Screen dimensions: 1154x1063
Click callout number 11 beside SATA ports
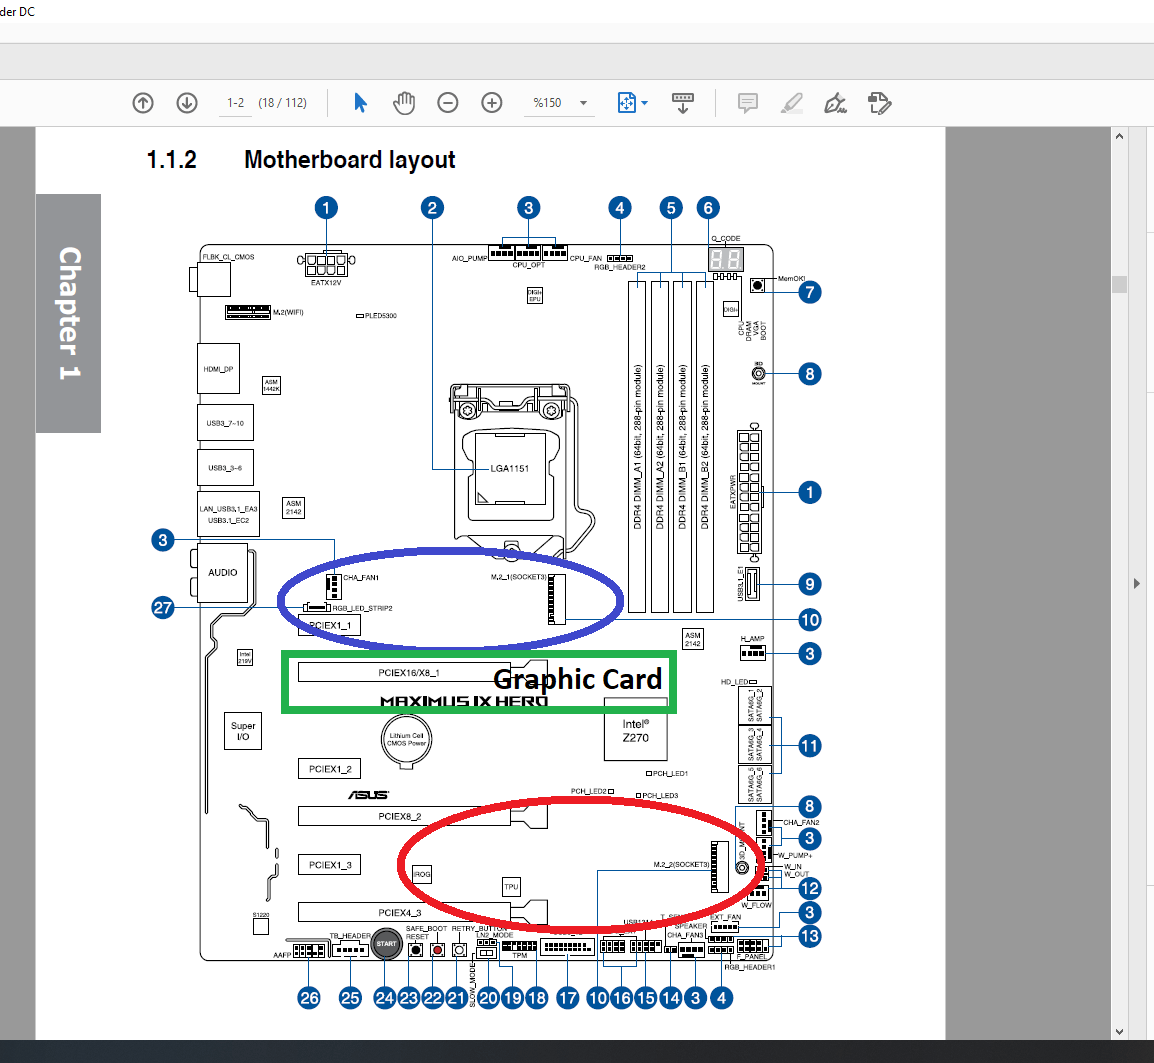tap(810, 746)
